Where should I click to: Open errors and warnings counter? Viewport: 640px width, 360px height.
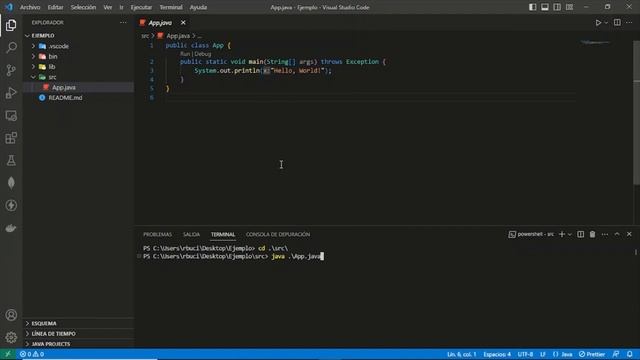[x=32, y=354]
